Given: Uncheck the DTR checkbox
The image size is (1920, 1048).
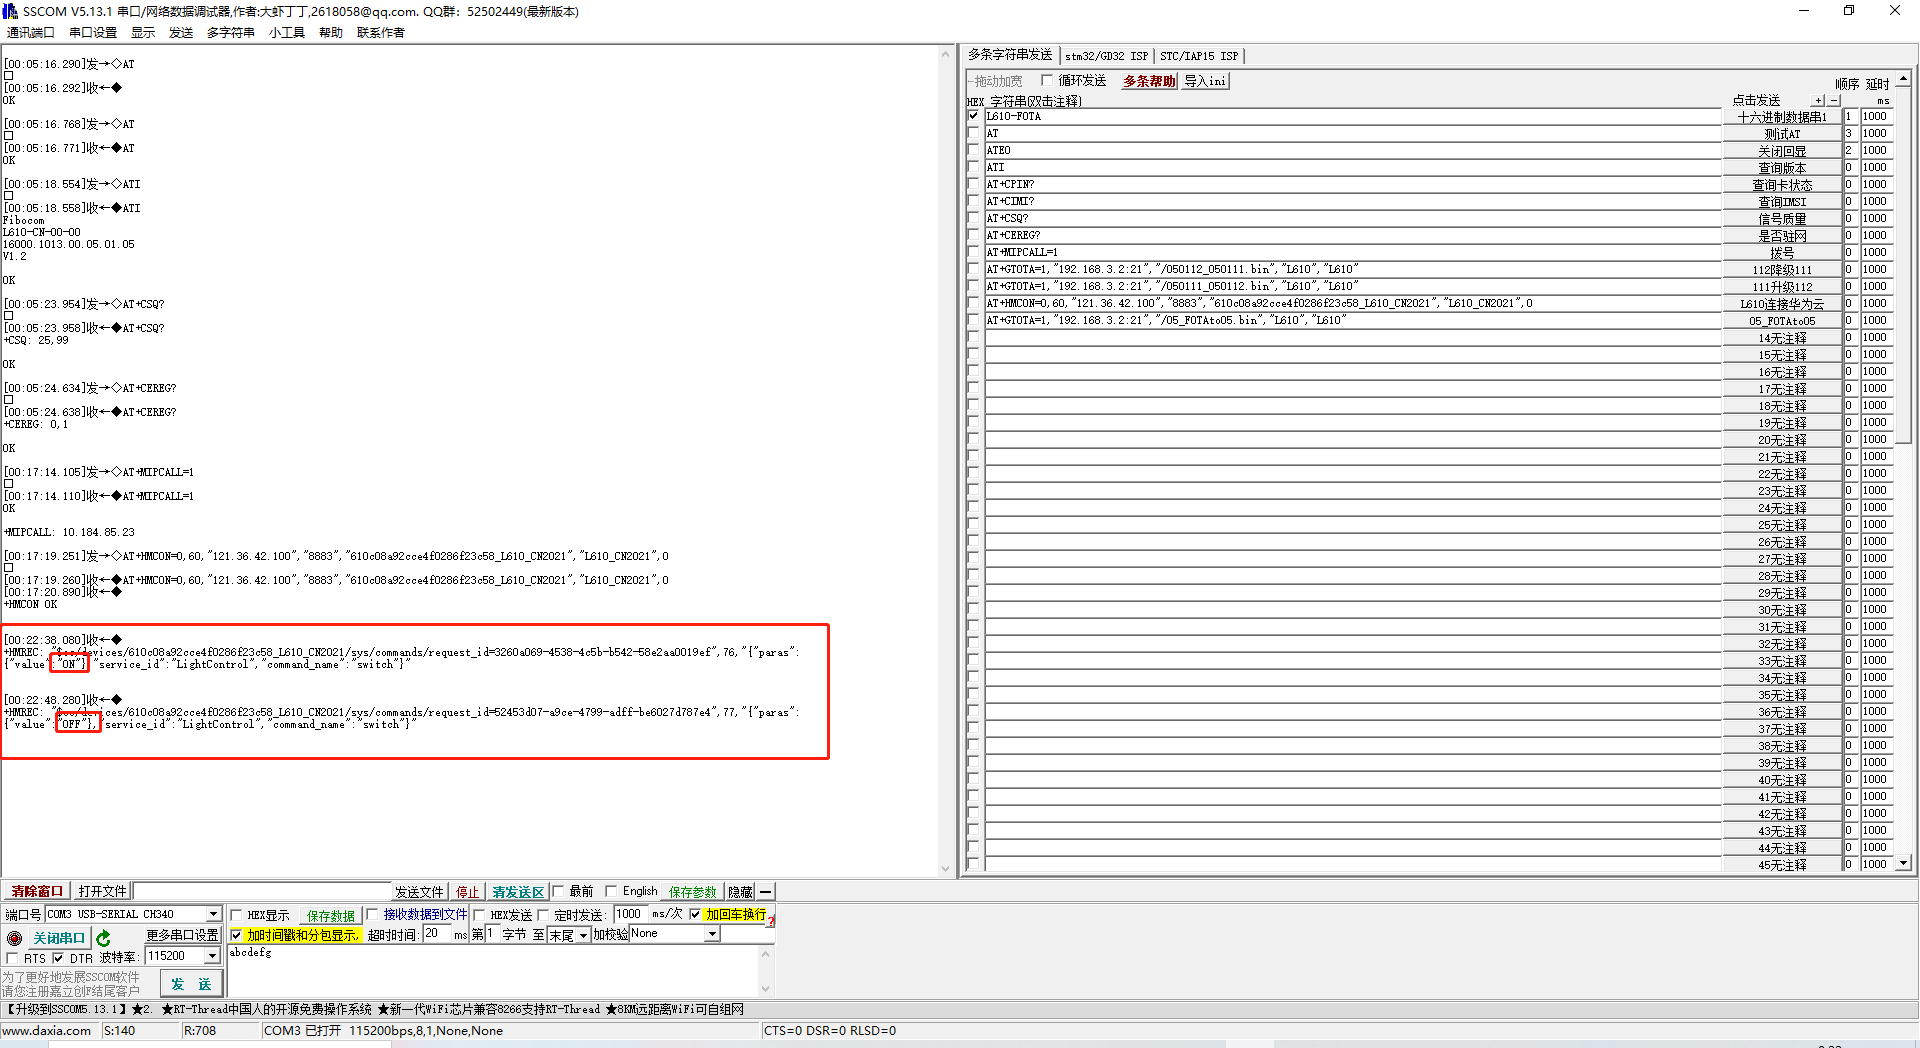Looking at the screenshot, I should tap(58, 958).
